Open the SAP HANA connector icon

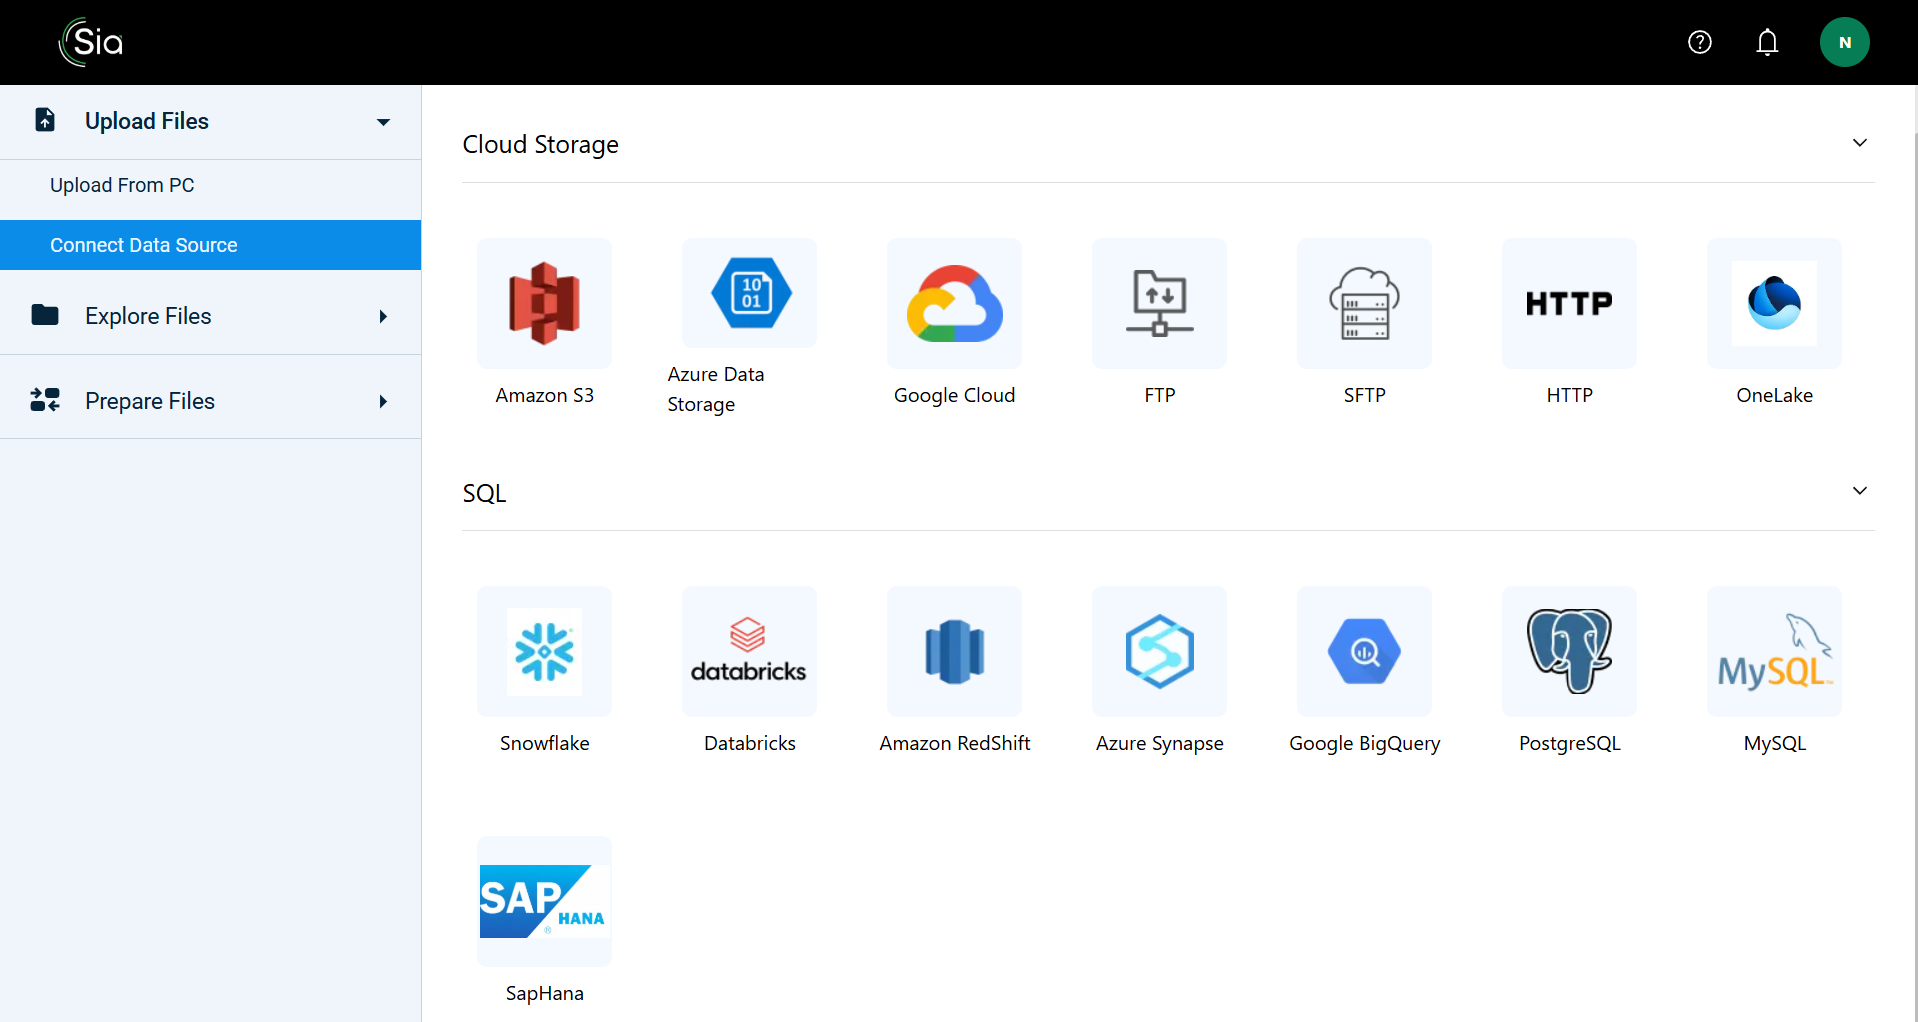point(544,901)
